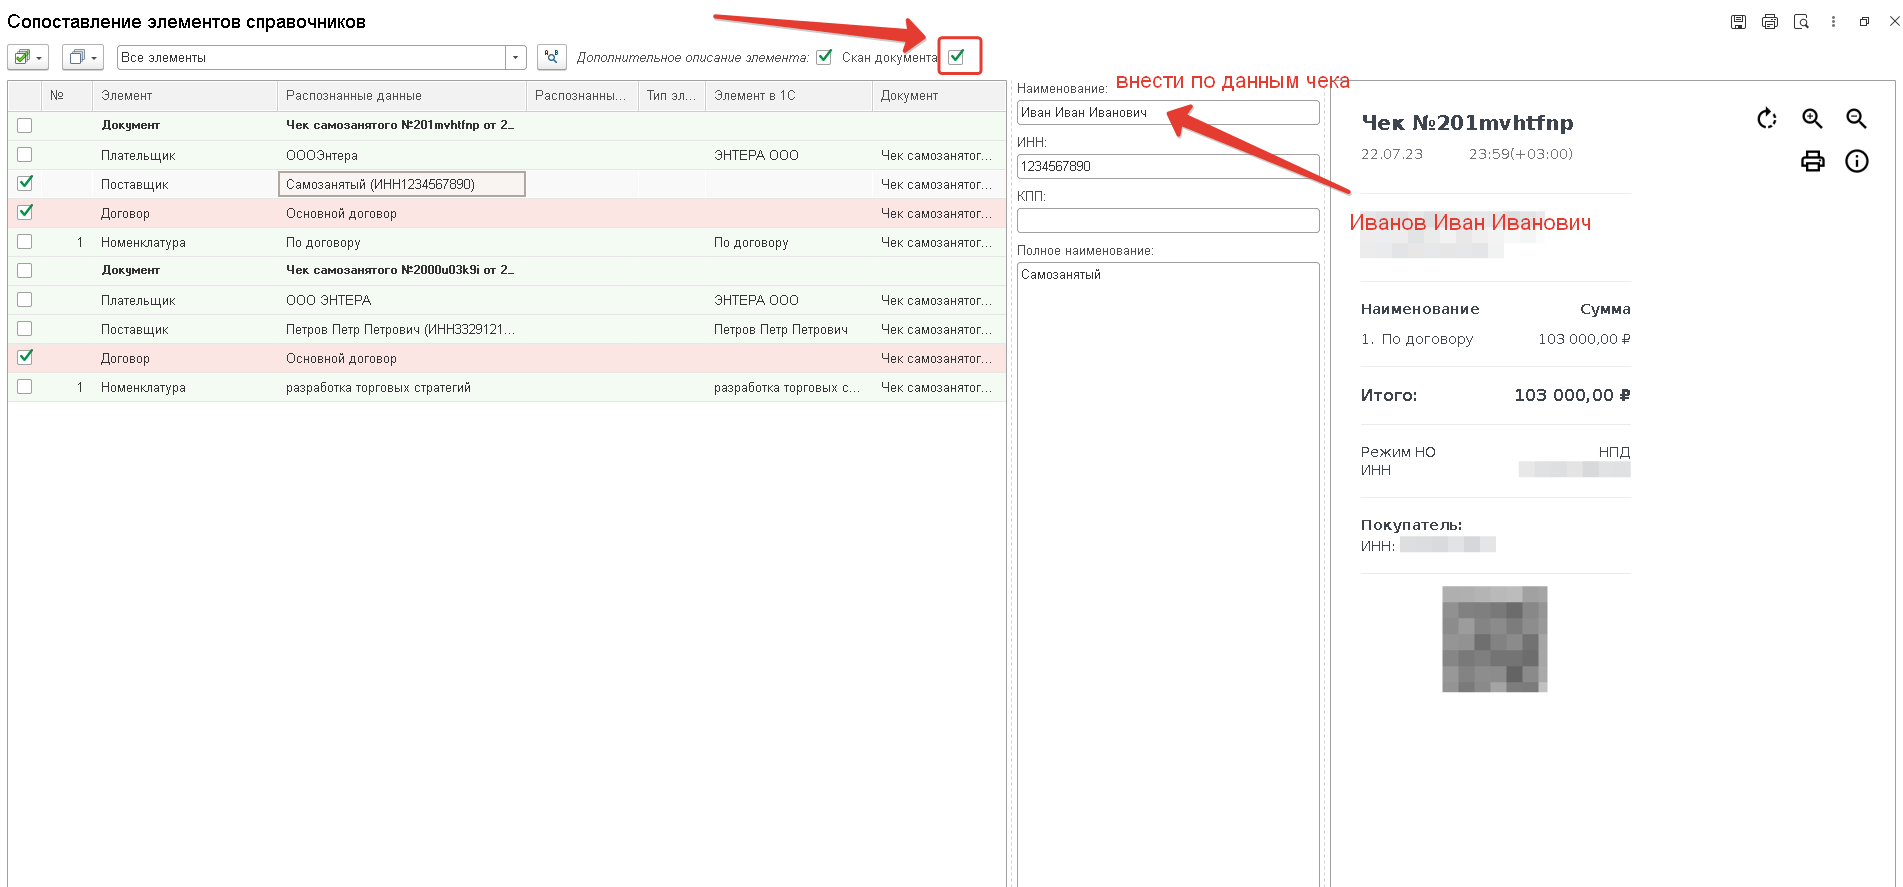Image resolution: width=1903 pixels, height=887 pixels.
Task: Tick checkbox for Поставщик Петров Петр Петрович
Action: tap(25, 329)
